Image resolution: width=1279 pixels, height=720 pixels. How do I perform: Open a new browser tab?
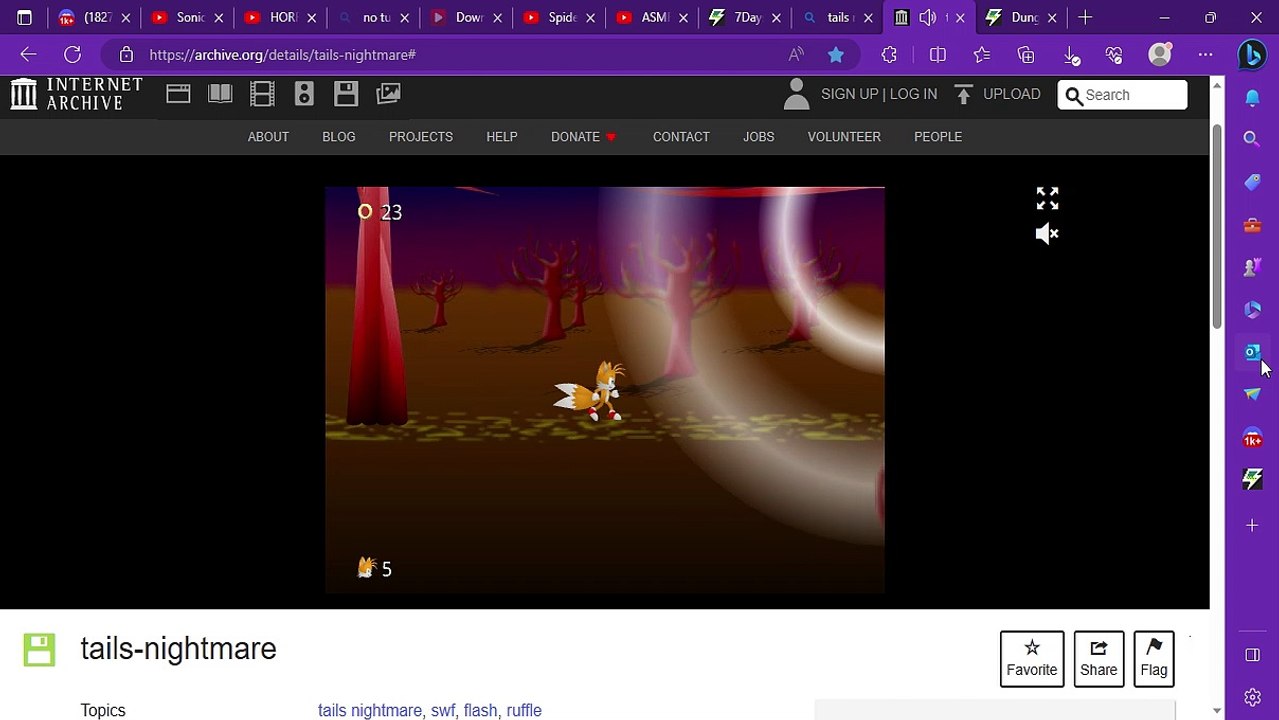(1085, 17)
